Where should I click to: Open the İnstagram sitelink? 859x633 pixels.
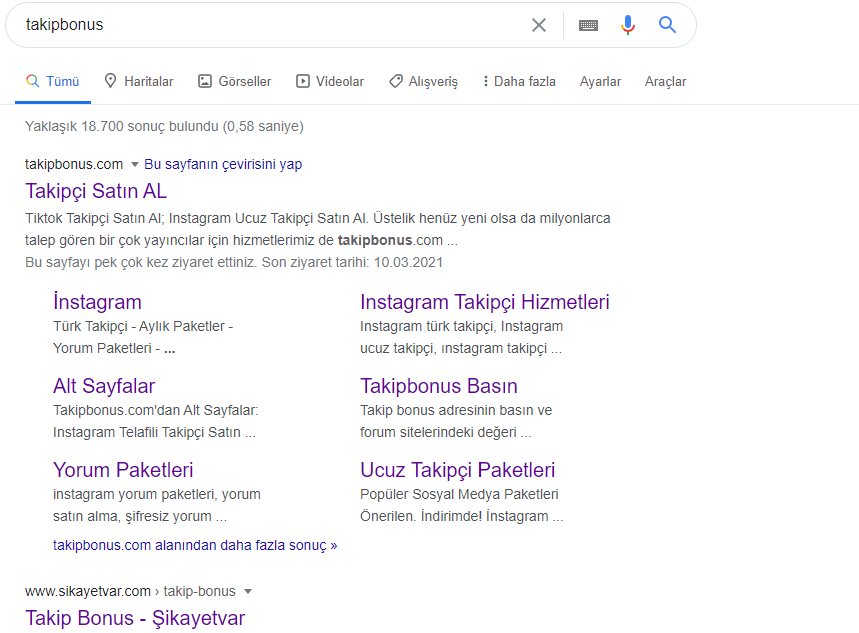(97, 302)
